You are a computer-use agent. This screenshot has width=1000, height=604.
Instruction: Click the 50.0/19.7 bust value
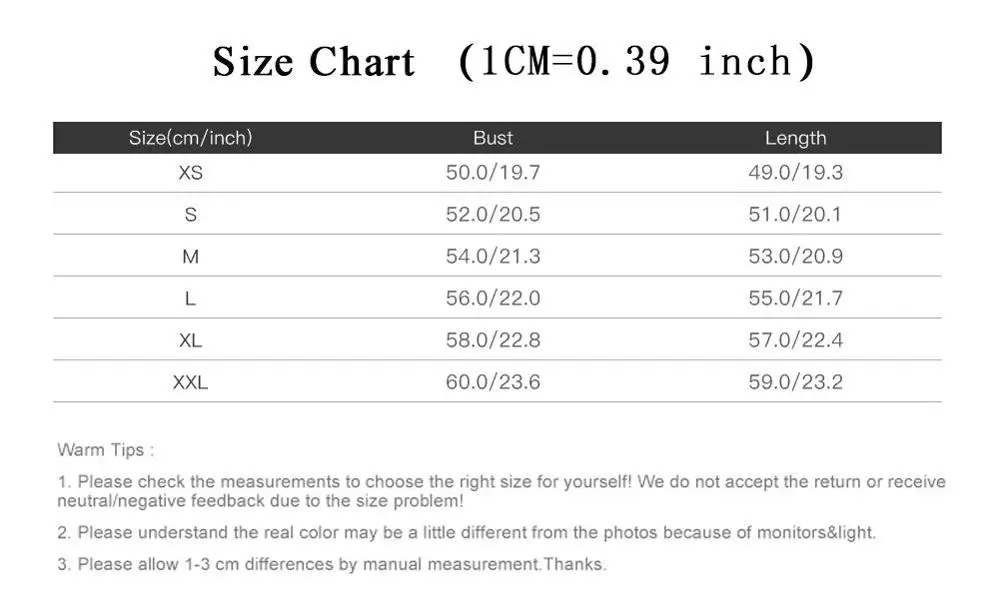pyautogui.click(x=493, y=173)
